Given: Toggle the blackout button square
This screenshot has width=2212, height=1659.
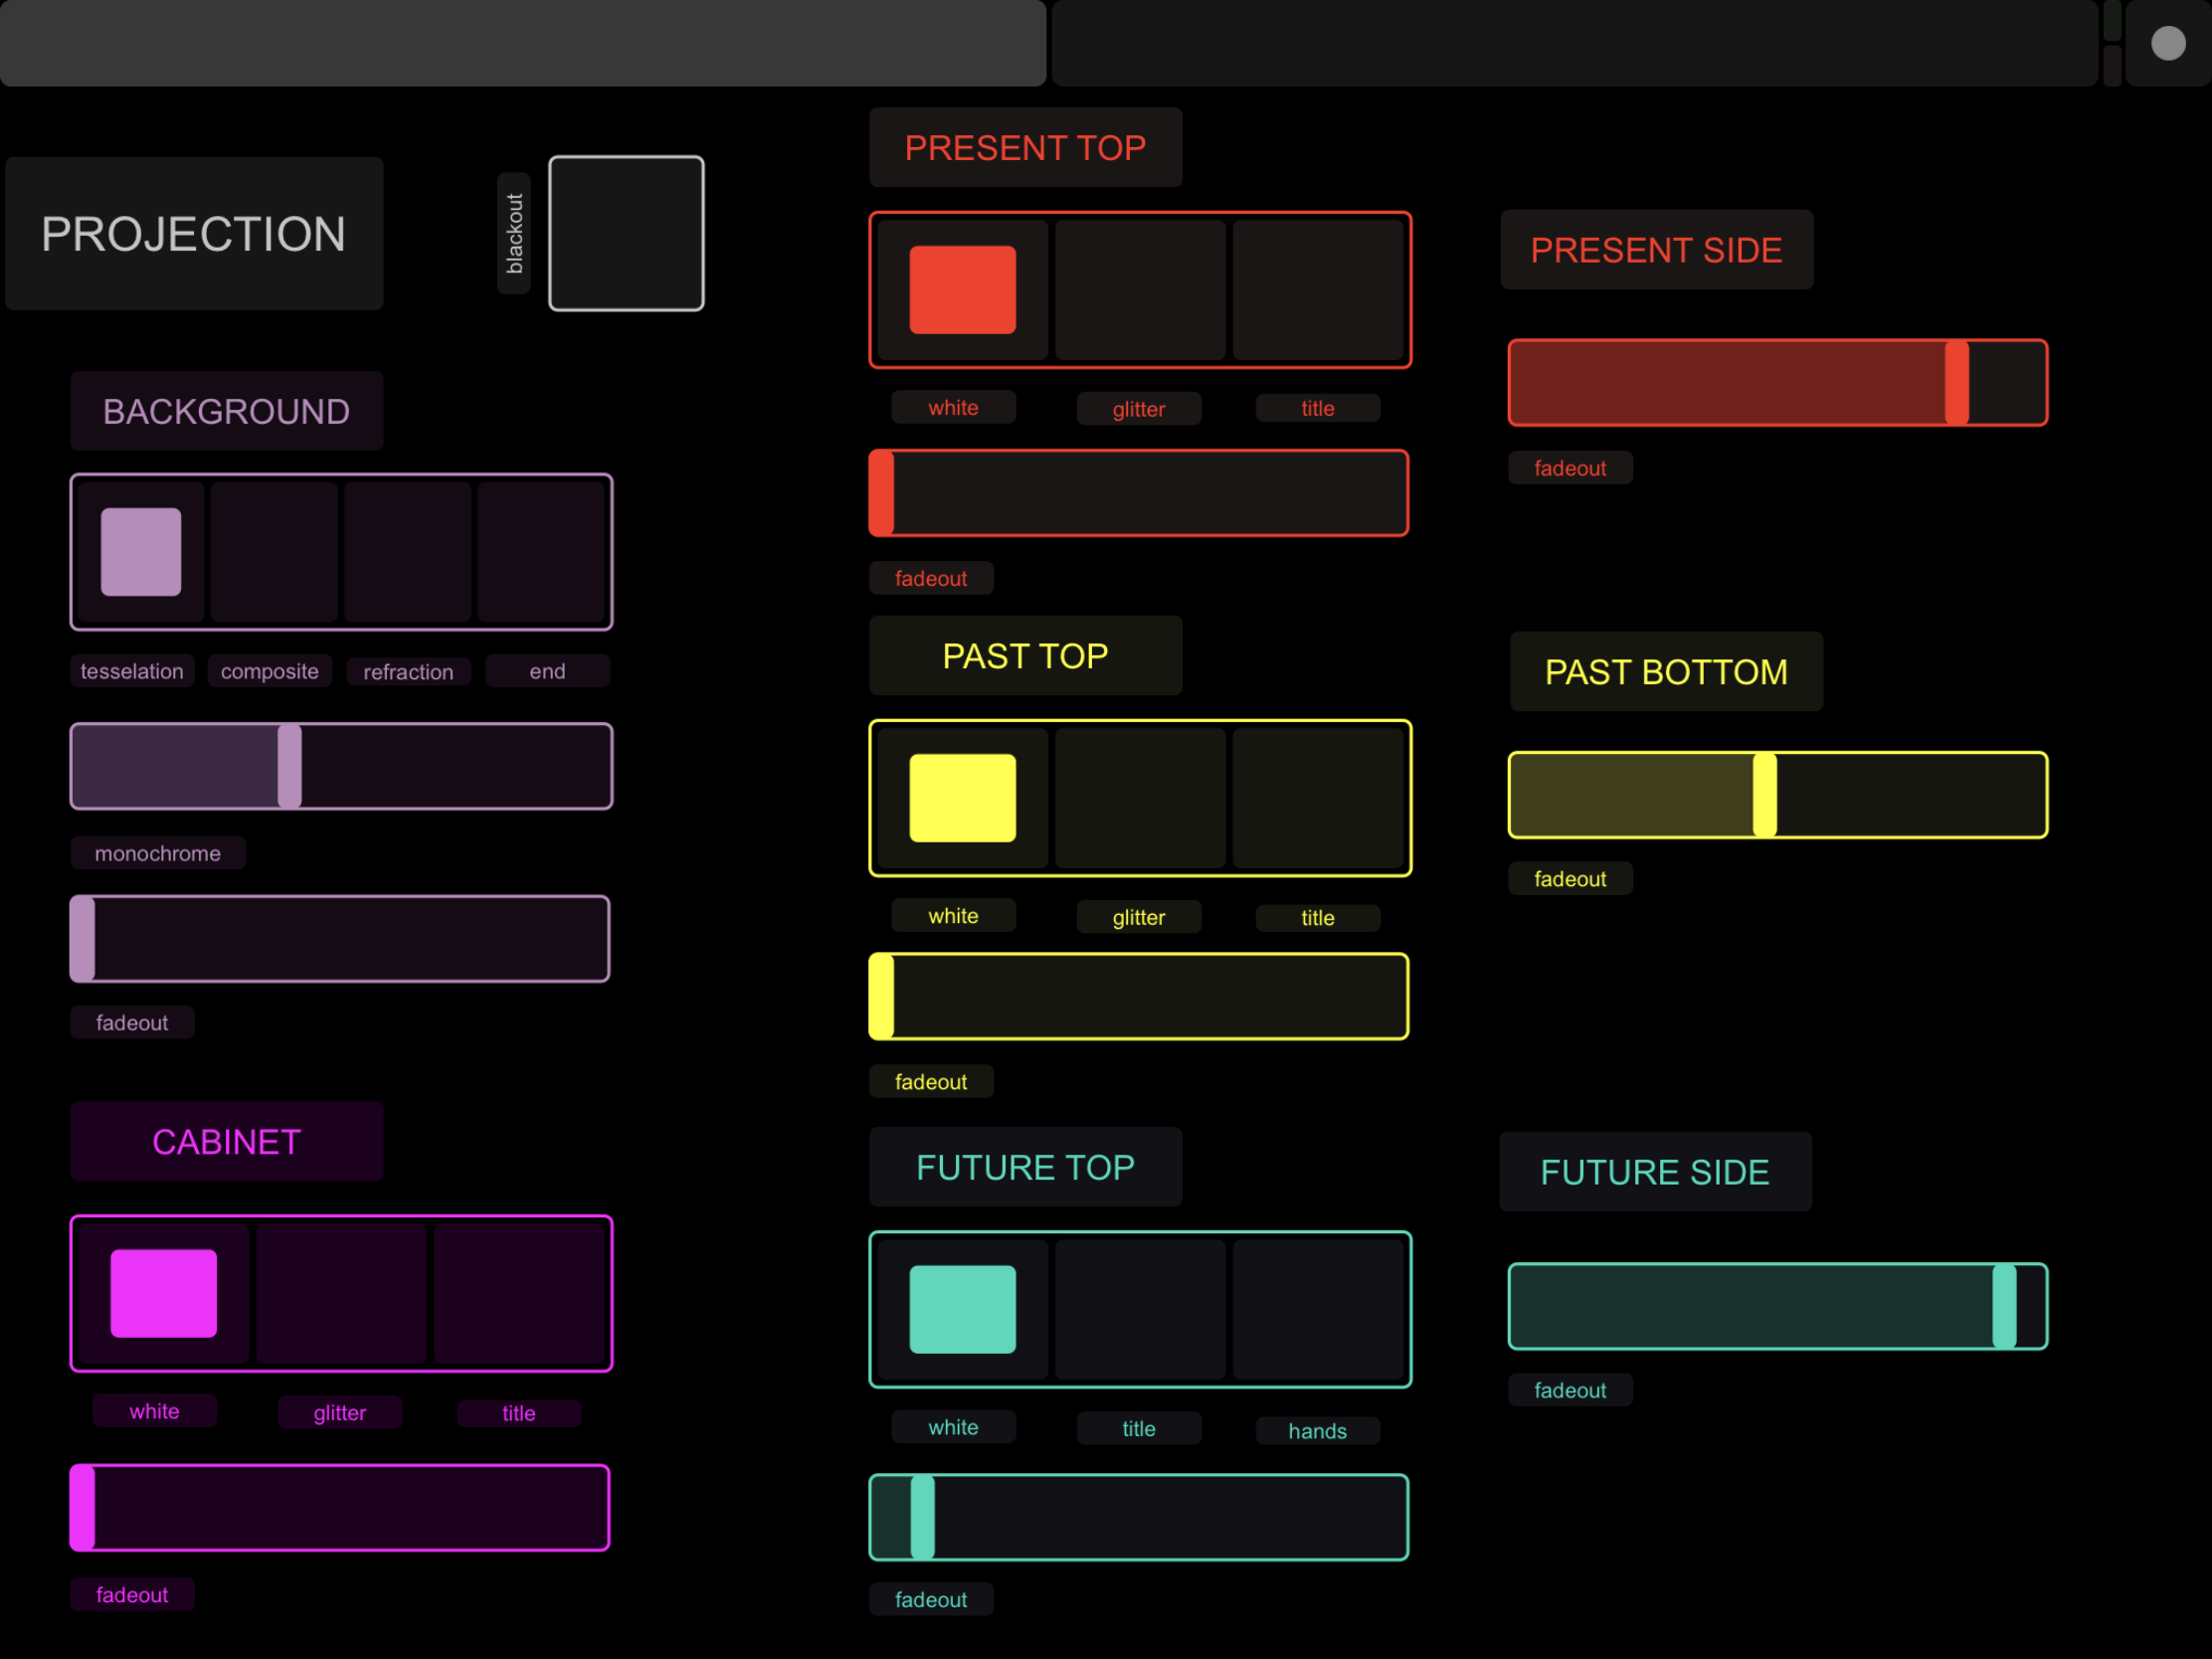Looking at the screenshot, I should tap(626, 233).
